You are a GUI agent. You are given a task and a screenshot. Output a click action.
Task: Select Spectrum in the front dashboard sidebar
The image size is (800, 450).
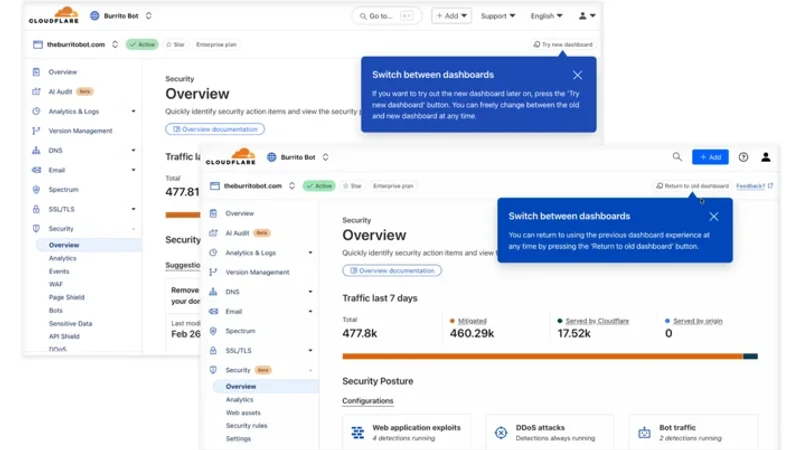click(240, 331)
